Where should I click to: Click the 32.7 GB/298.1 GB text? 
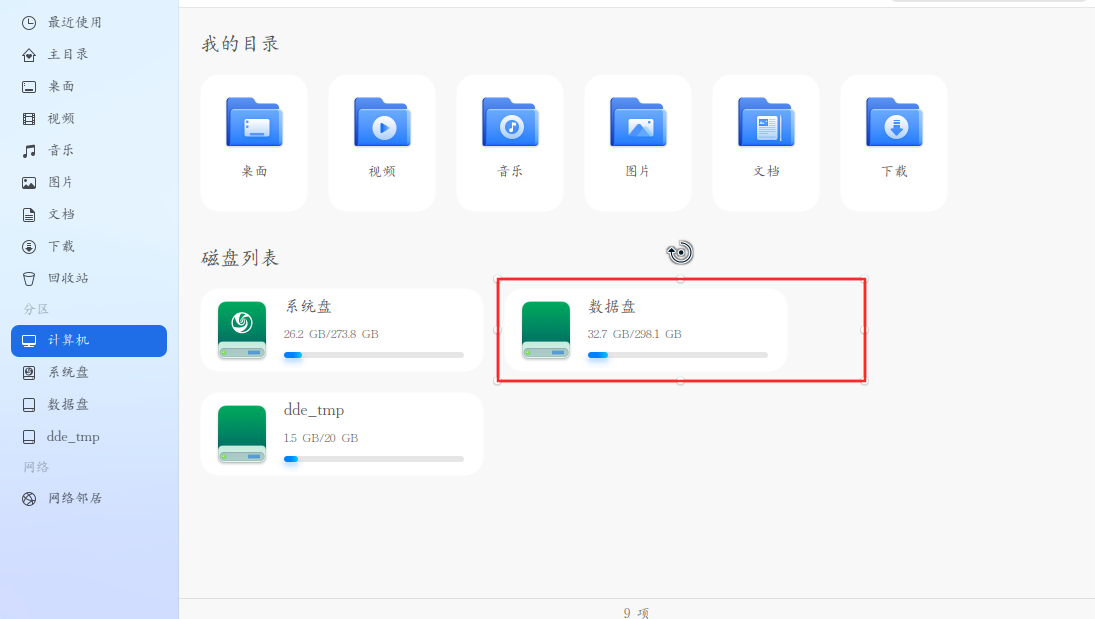click(634, 334)
